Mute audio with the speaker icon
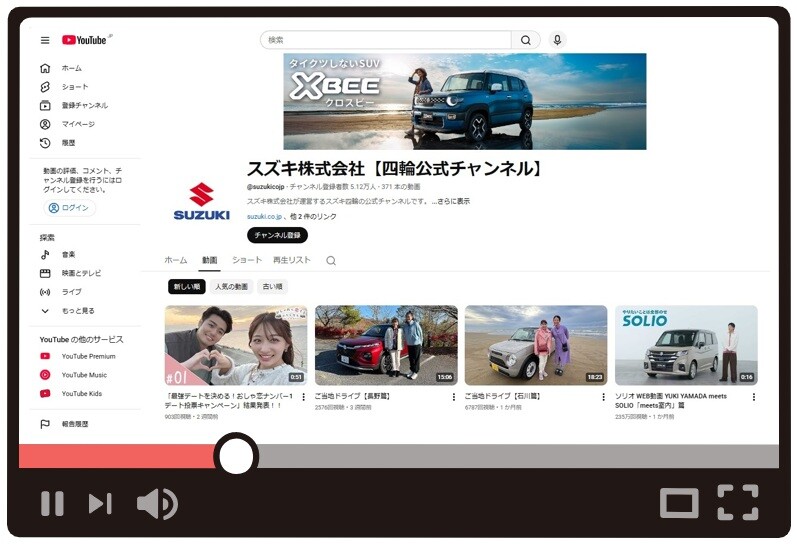Screen dimensions: 797x544 point(157,503)
